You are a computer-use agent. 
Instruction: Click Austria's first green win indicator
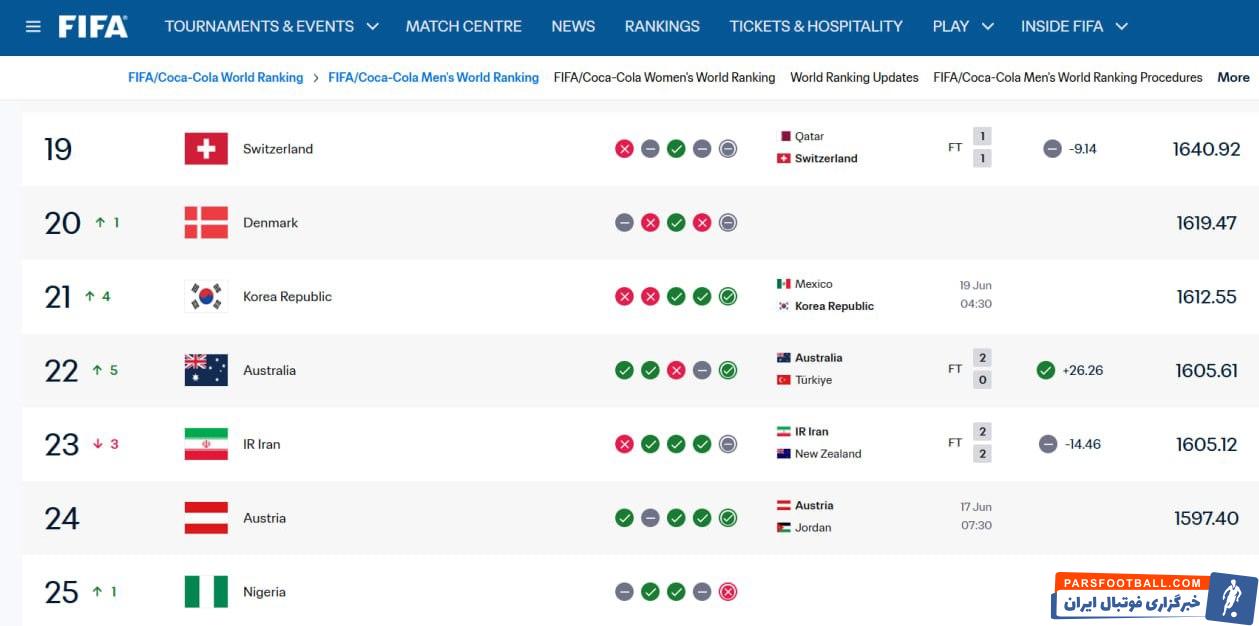624,518
